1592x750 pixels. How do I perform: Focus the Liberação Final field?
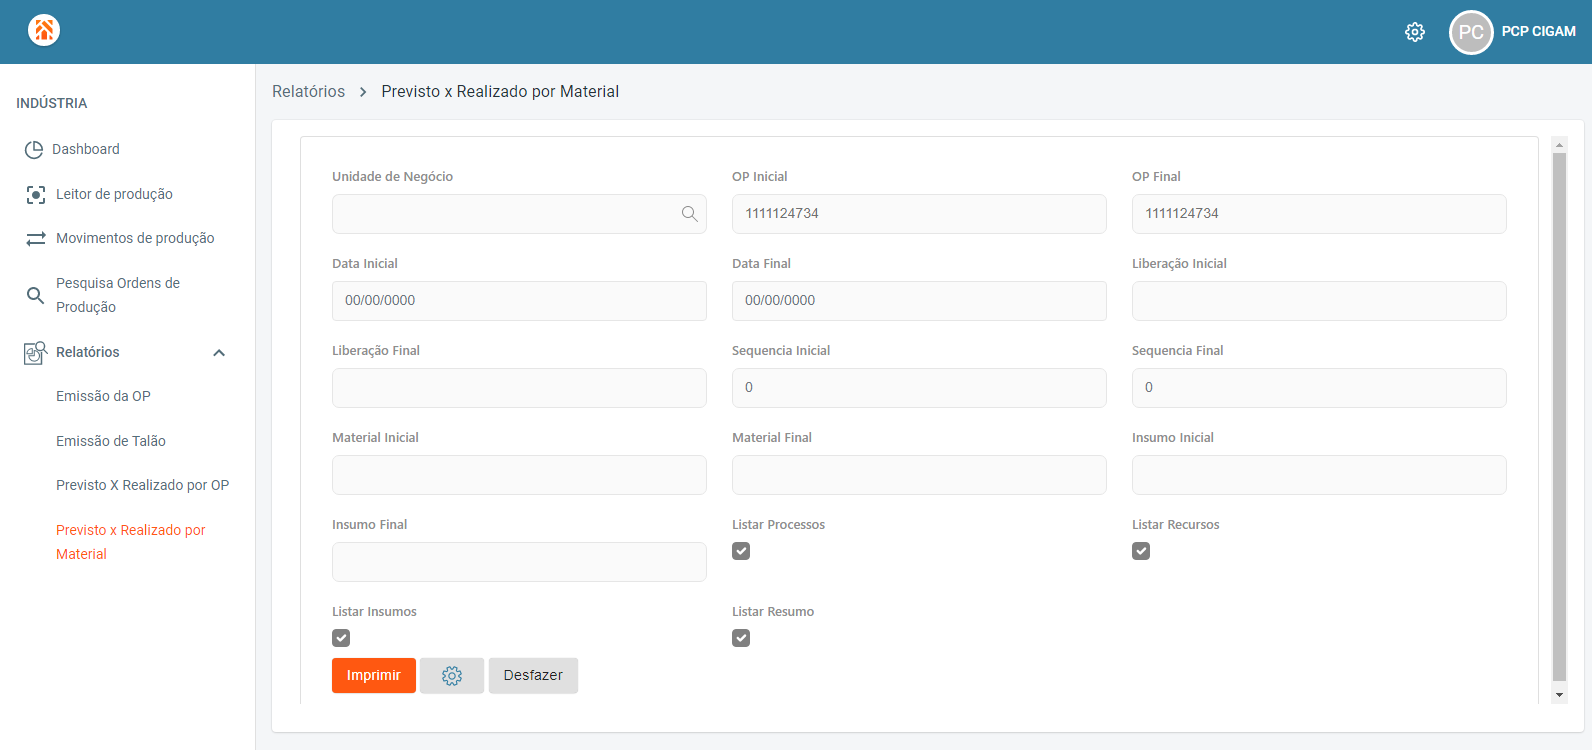pos(519,388)
